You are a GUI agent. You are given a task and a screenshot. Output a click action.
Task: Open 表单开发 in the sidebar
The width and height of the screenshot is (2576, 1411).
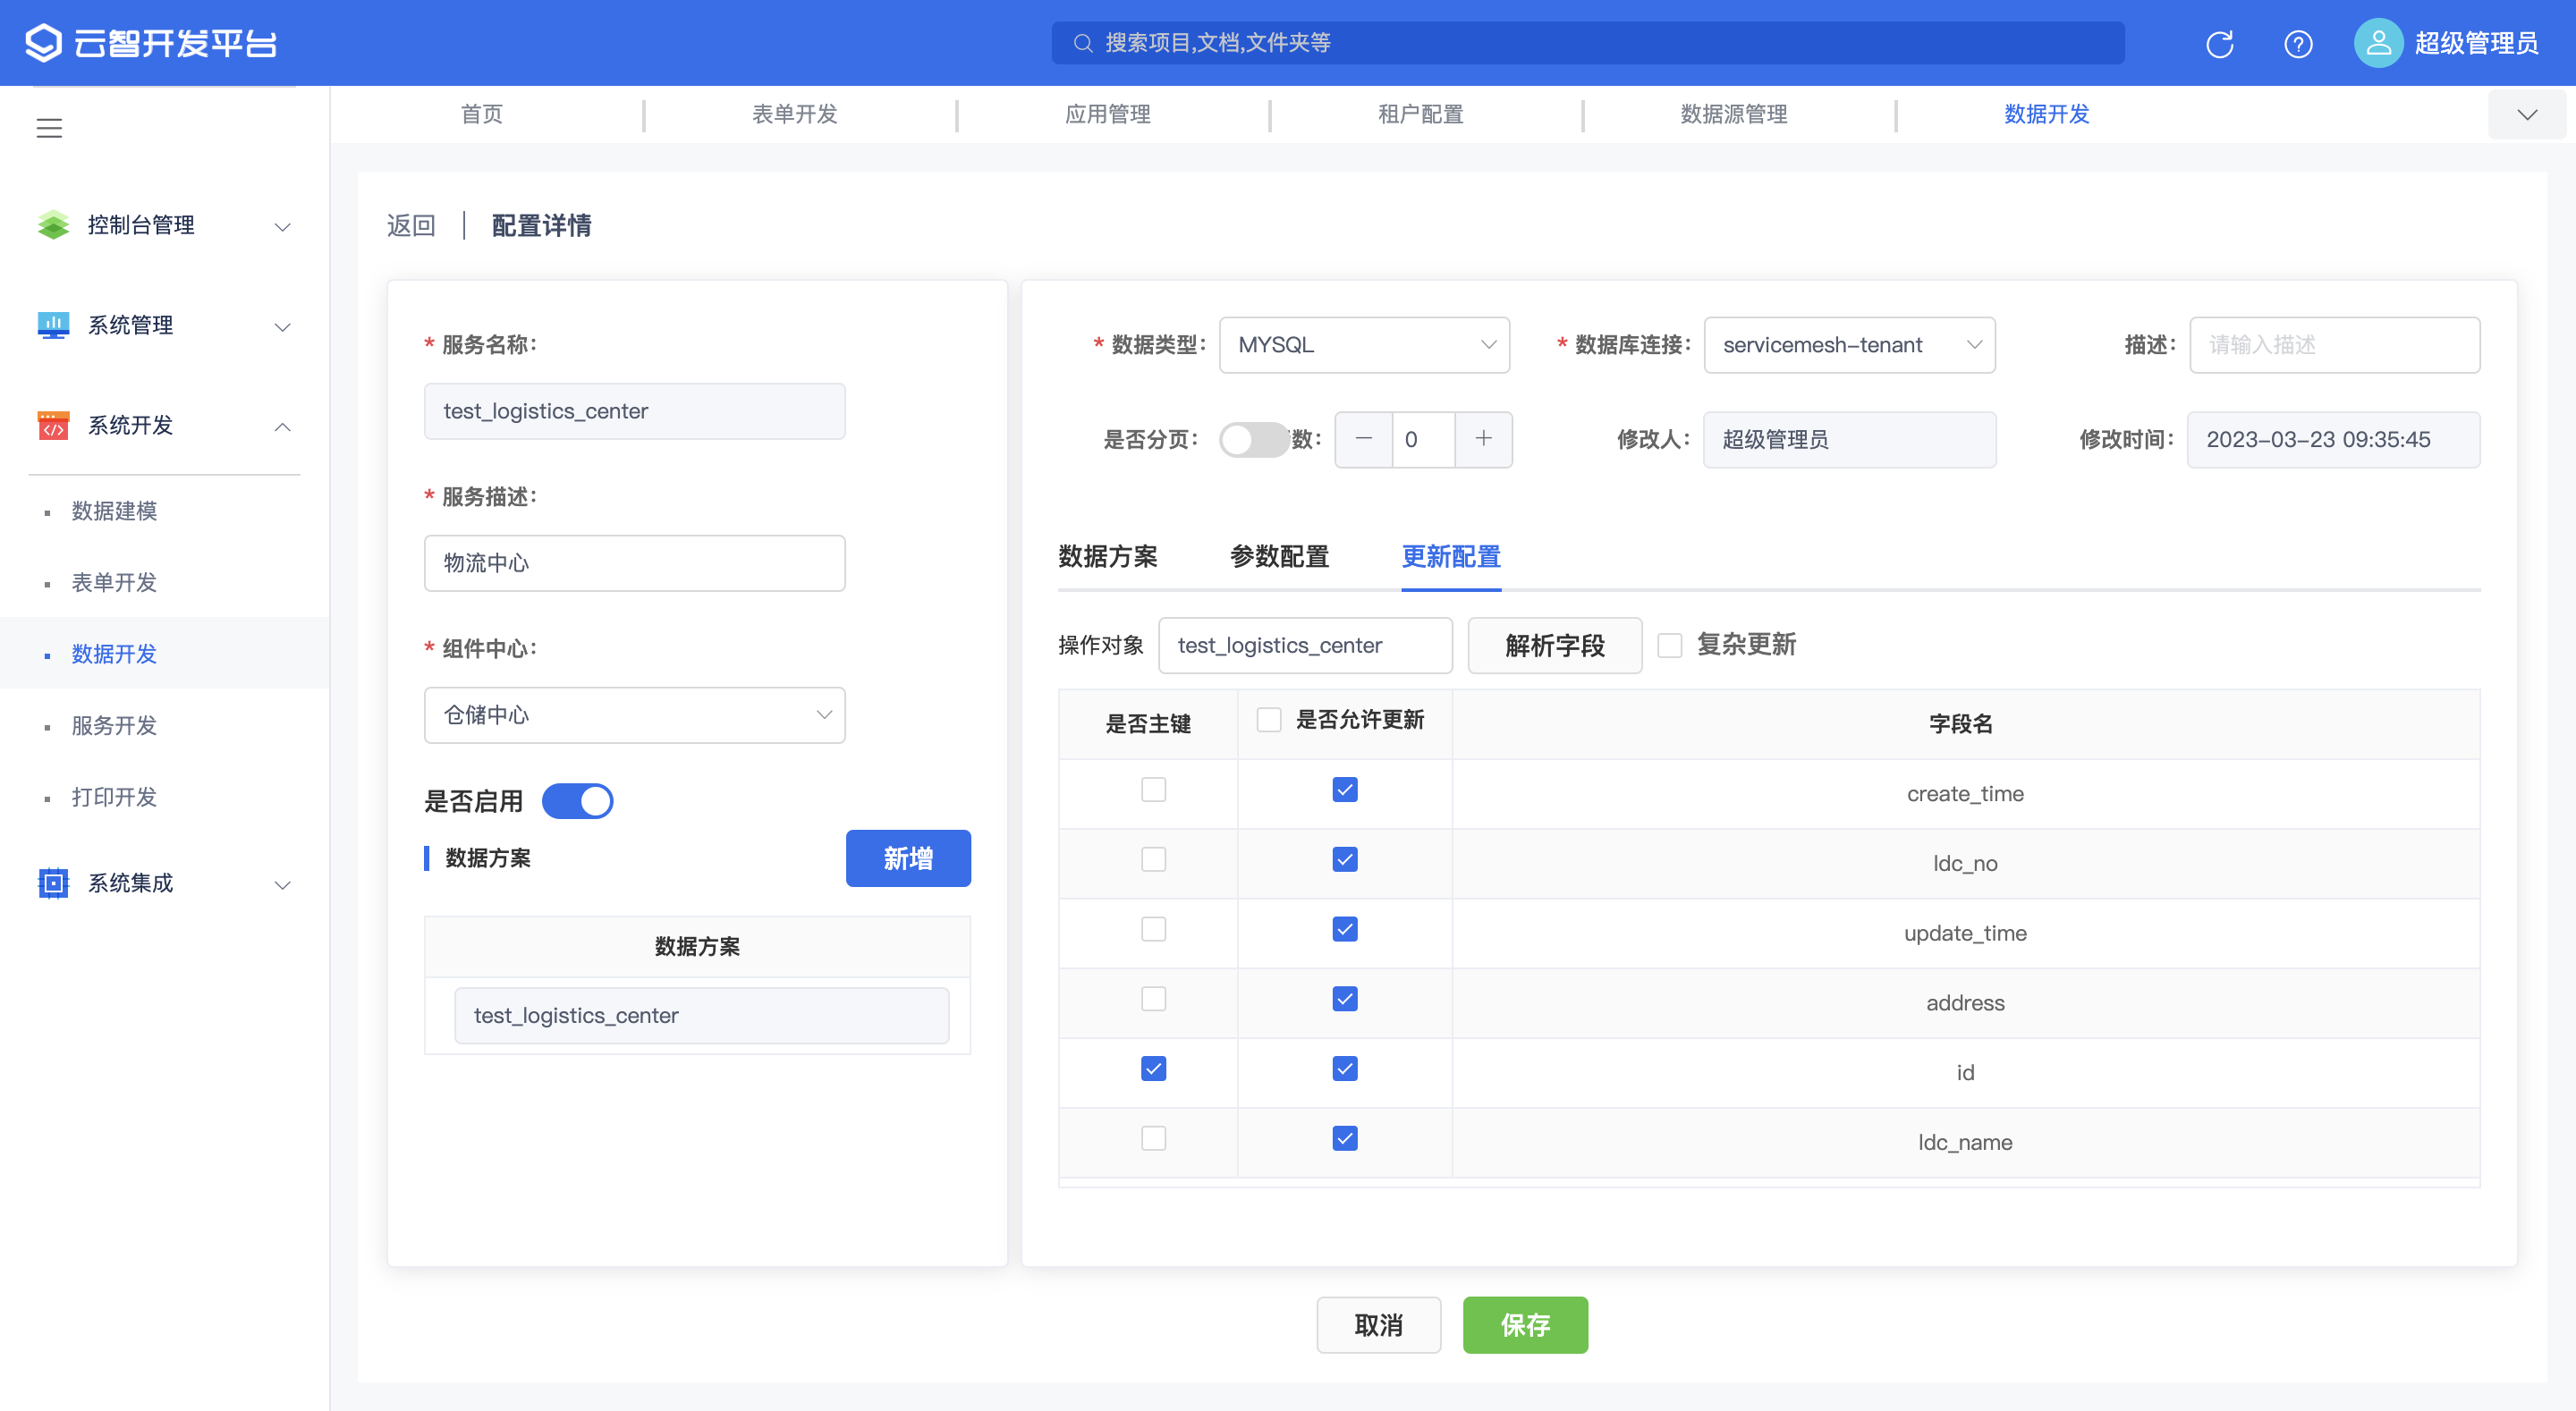point(114,583)
